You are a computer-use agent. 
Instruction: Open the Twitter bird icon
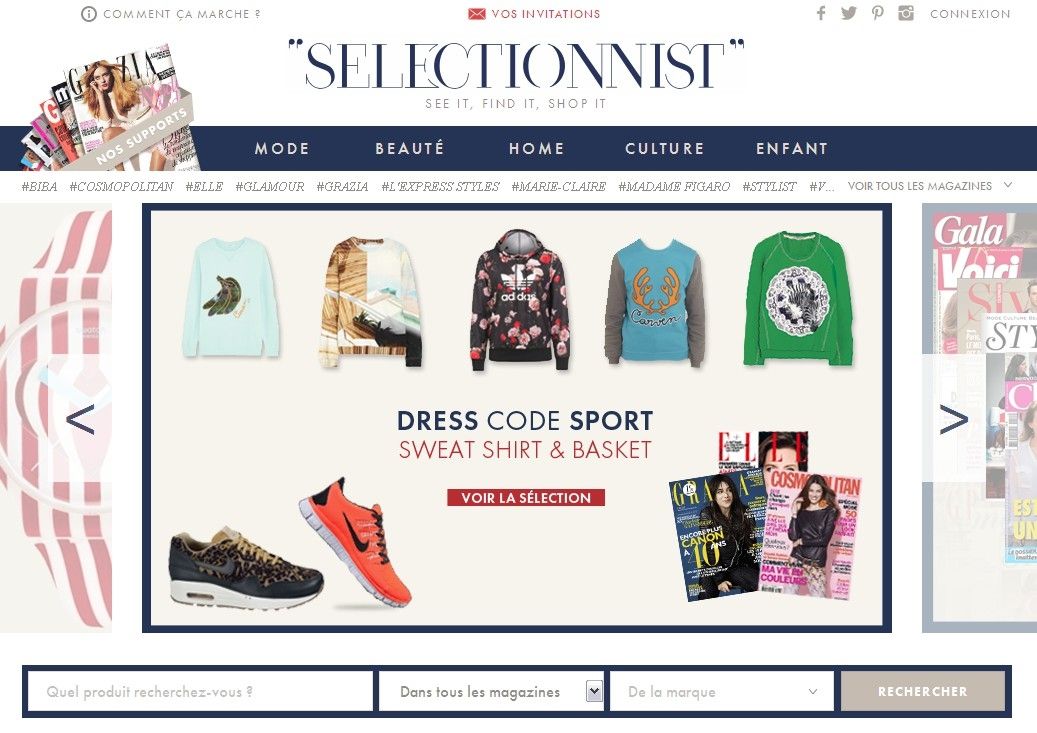coord(849,13)
